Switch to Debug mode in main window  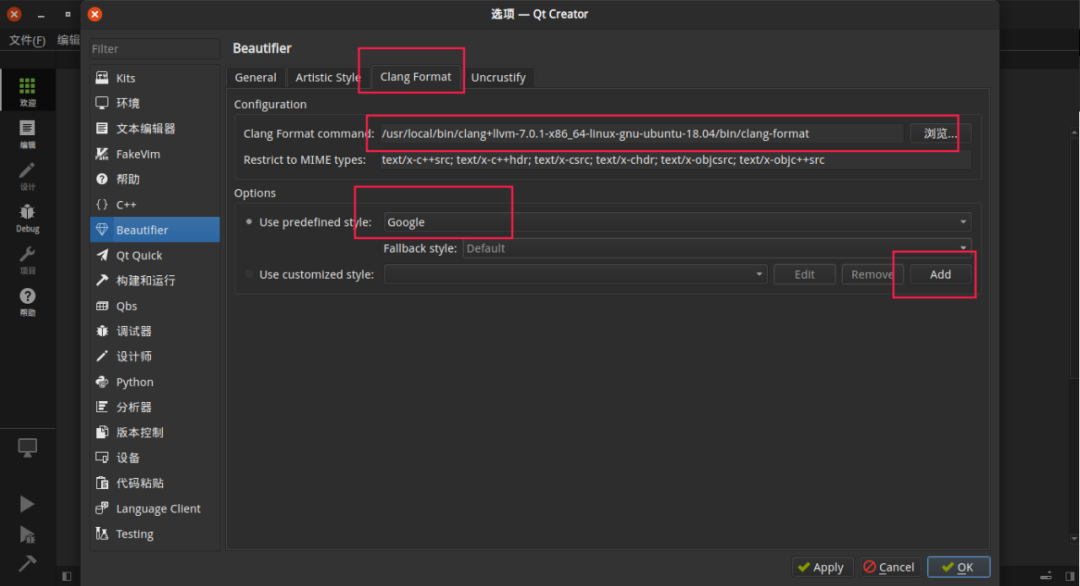pos(28,218)
